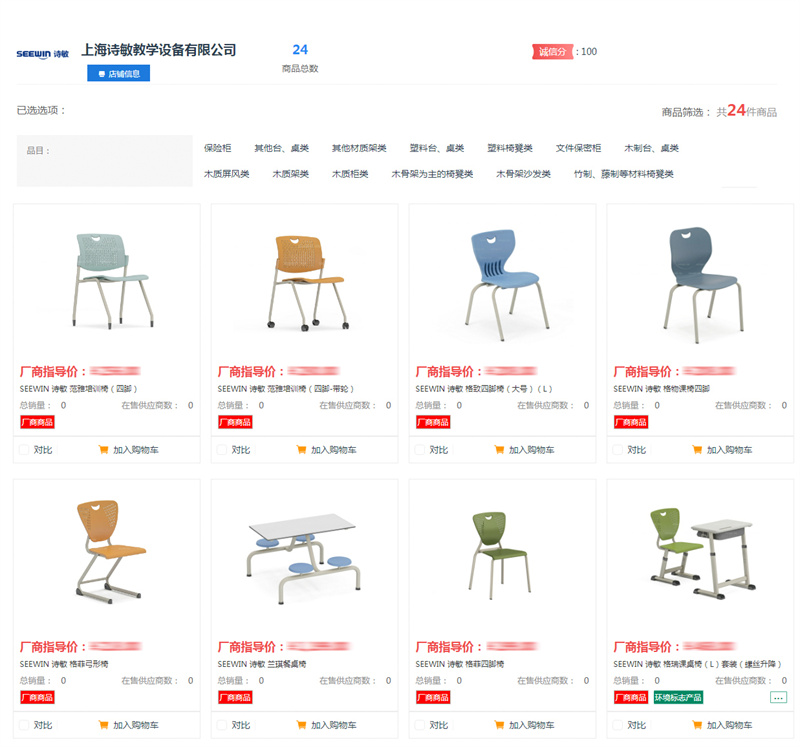Click cart icon for 格菲弓形椅
The height and width of the screenshot is (747, 800).
tap(104, 725)
